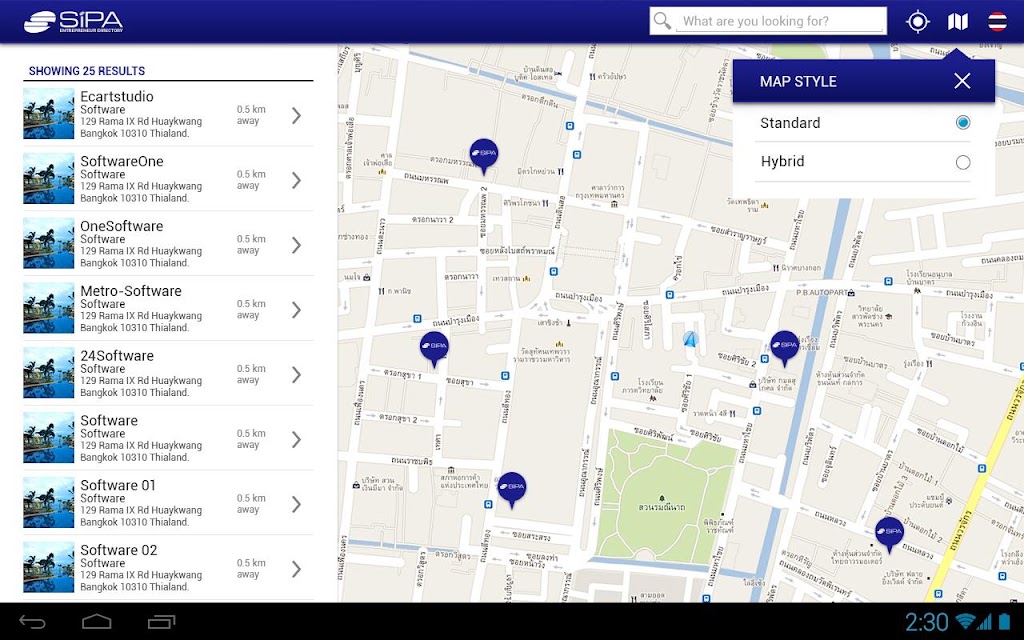Image resolution: width=1024 pixels, height=640 pixels.
Task: Click '0.5 km away' on Metro-Software row
Action: (x=251, y=309)
